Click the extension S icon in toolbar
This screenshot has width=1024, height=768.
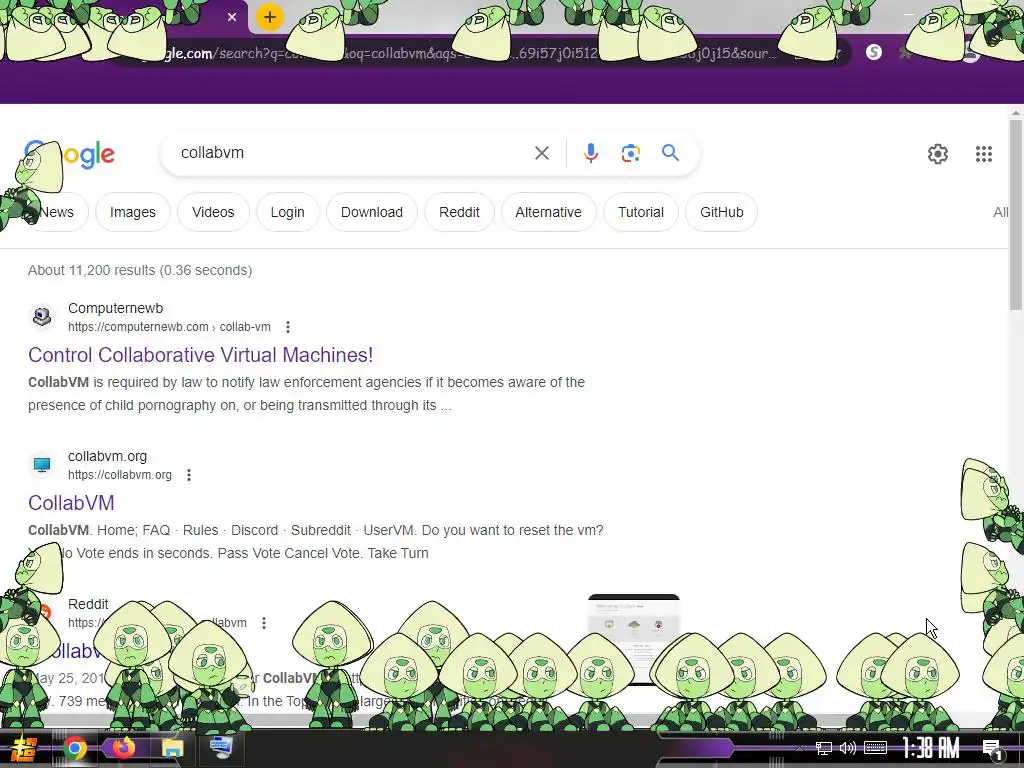(874, 52)
